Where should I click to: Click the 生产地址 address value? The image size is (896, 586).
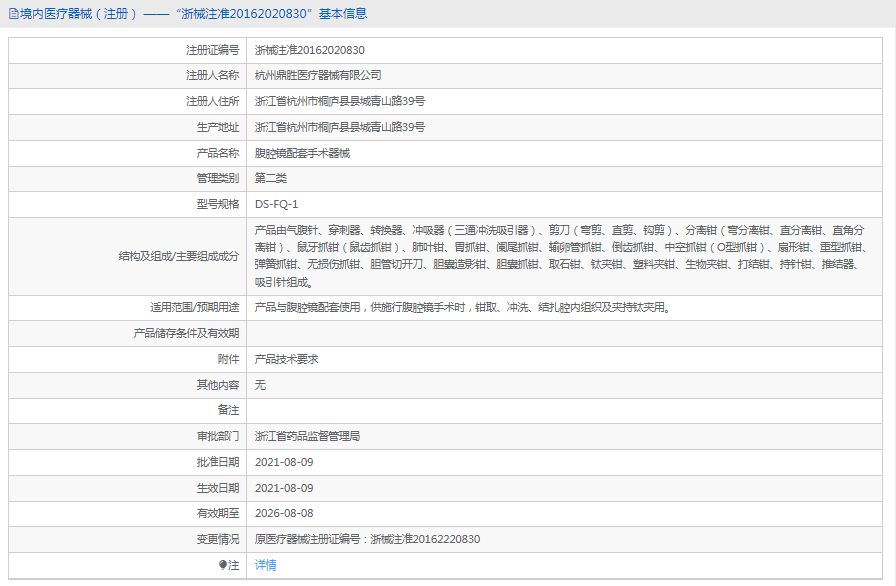[x=340, y=127]
